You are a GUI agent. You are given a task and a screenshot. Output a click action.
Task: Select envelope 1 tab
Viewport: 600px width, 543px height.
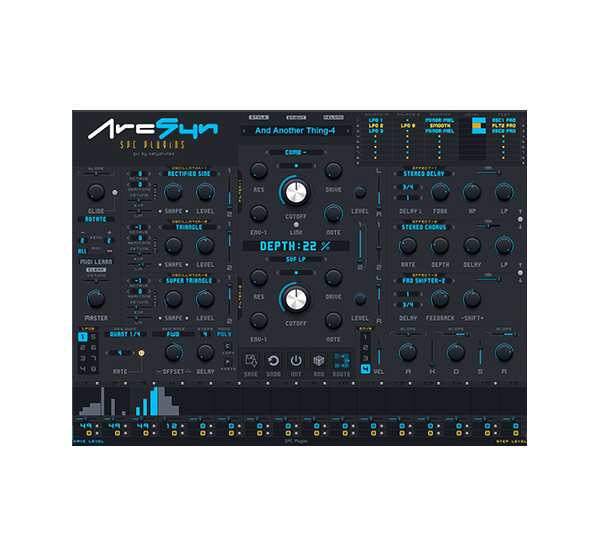point(365,337)
